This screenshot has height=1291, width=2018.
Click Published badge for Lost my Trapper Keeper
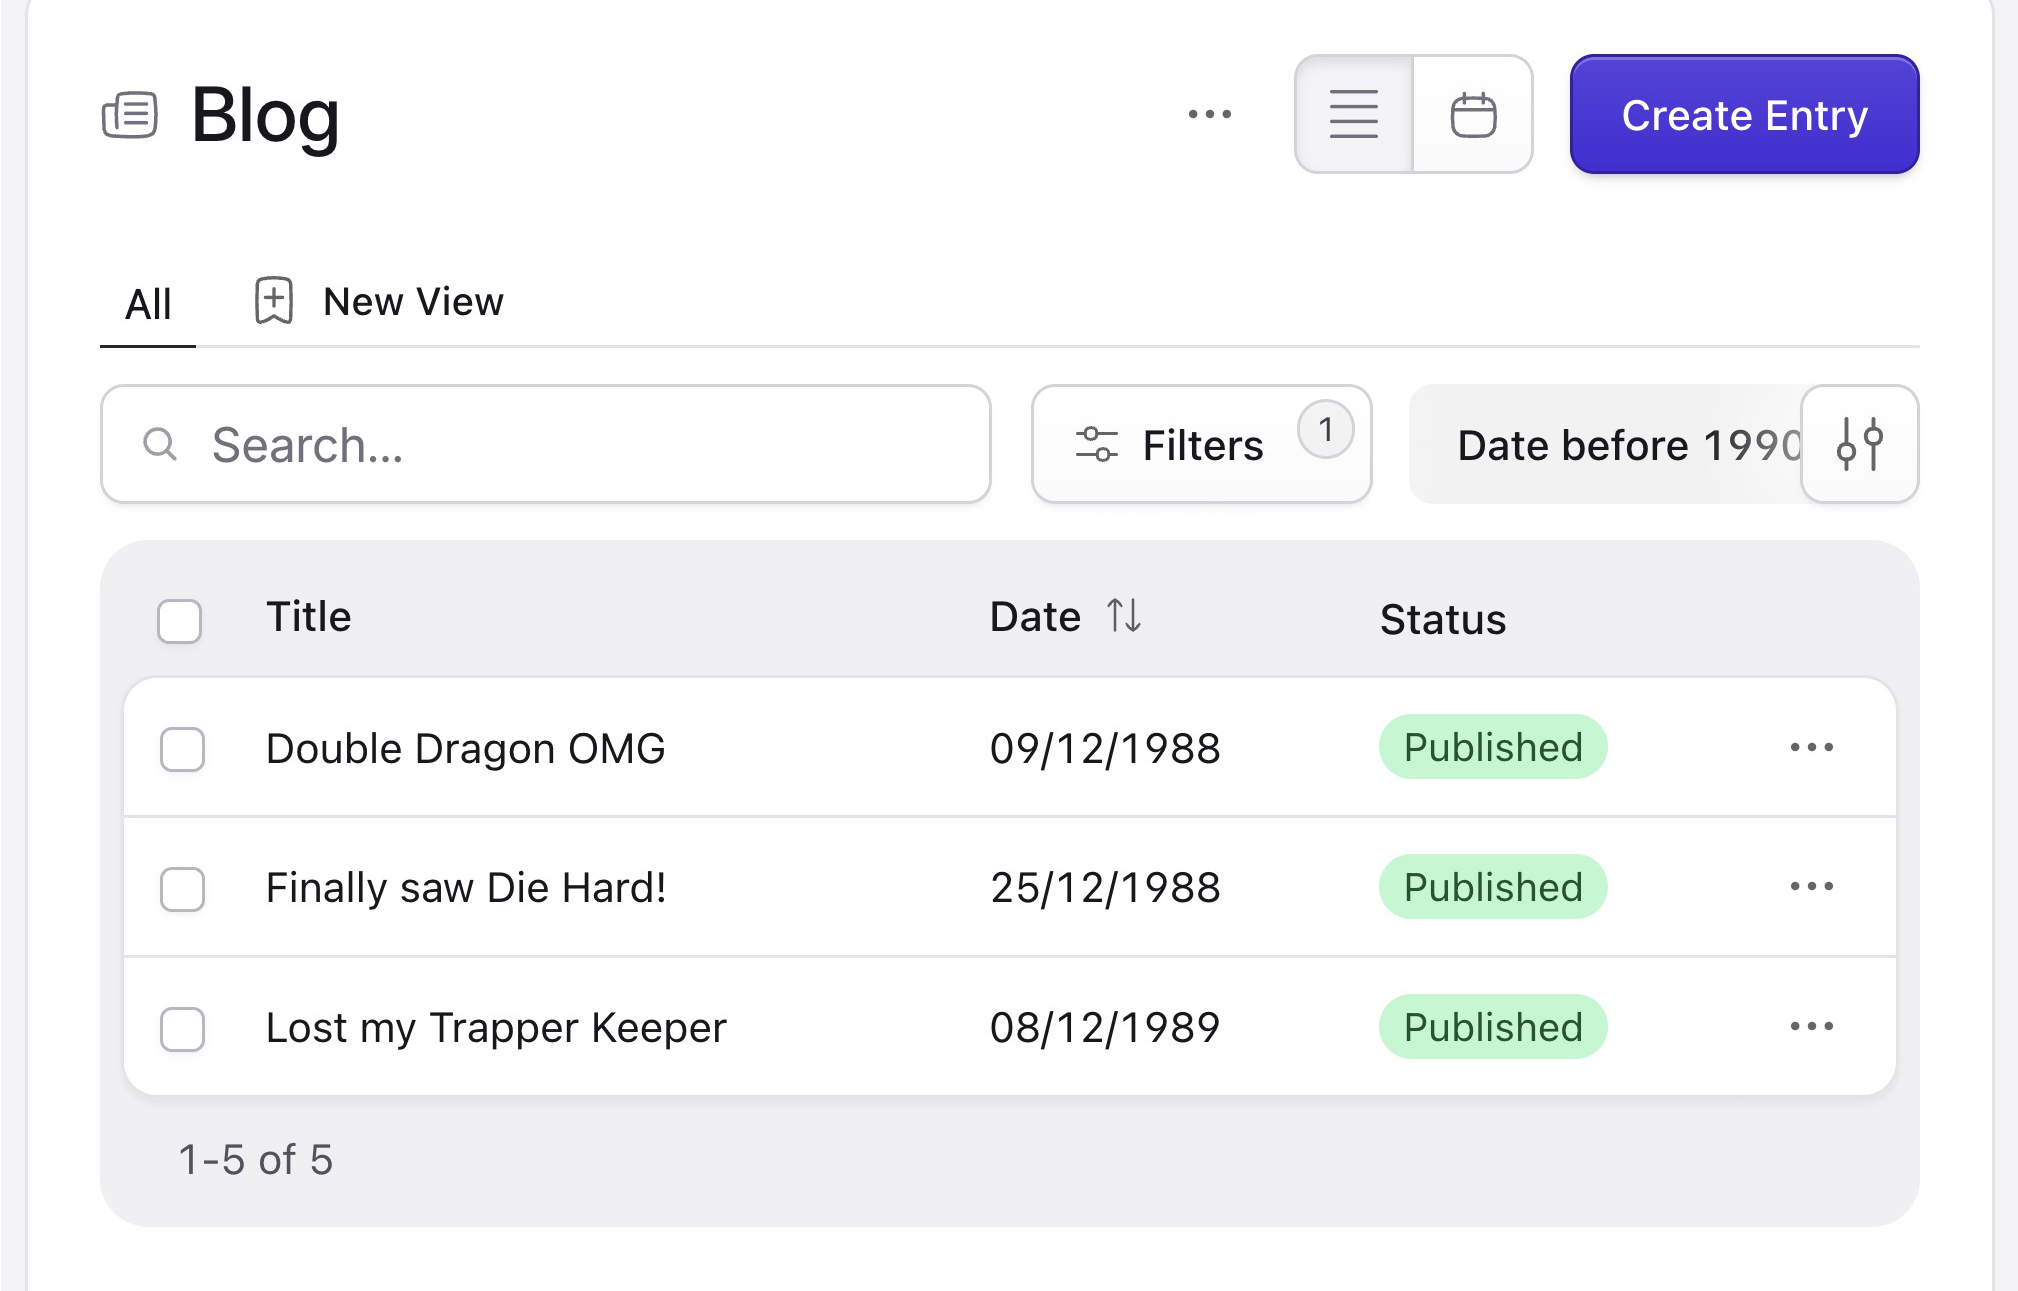click(1493, 1027)
